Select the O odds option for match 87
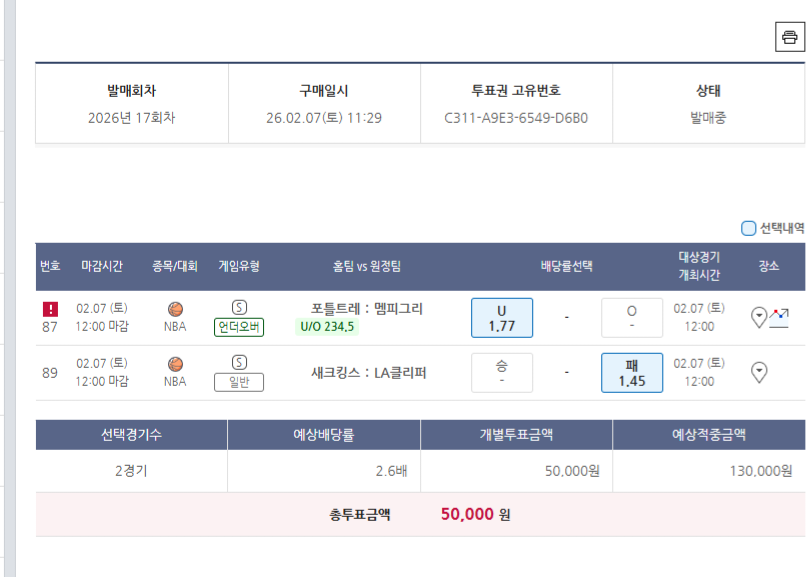811x577 pixels. pyautogui.click(x=631, y=317)
